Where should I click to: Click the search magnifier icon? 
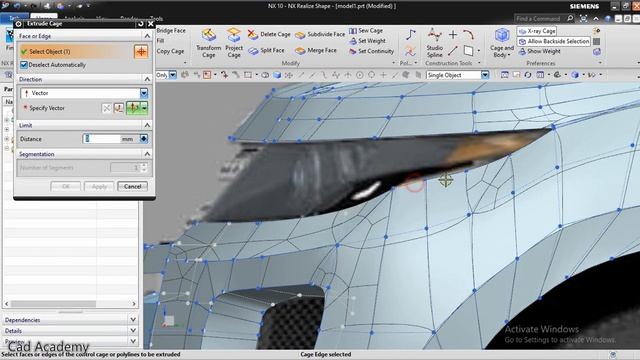click(x=570, y=18)
